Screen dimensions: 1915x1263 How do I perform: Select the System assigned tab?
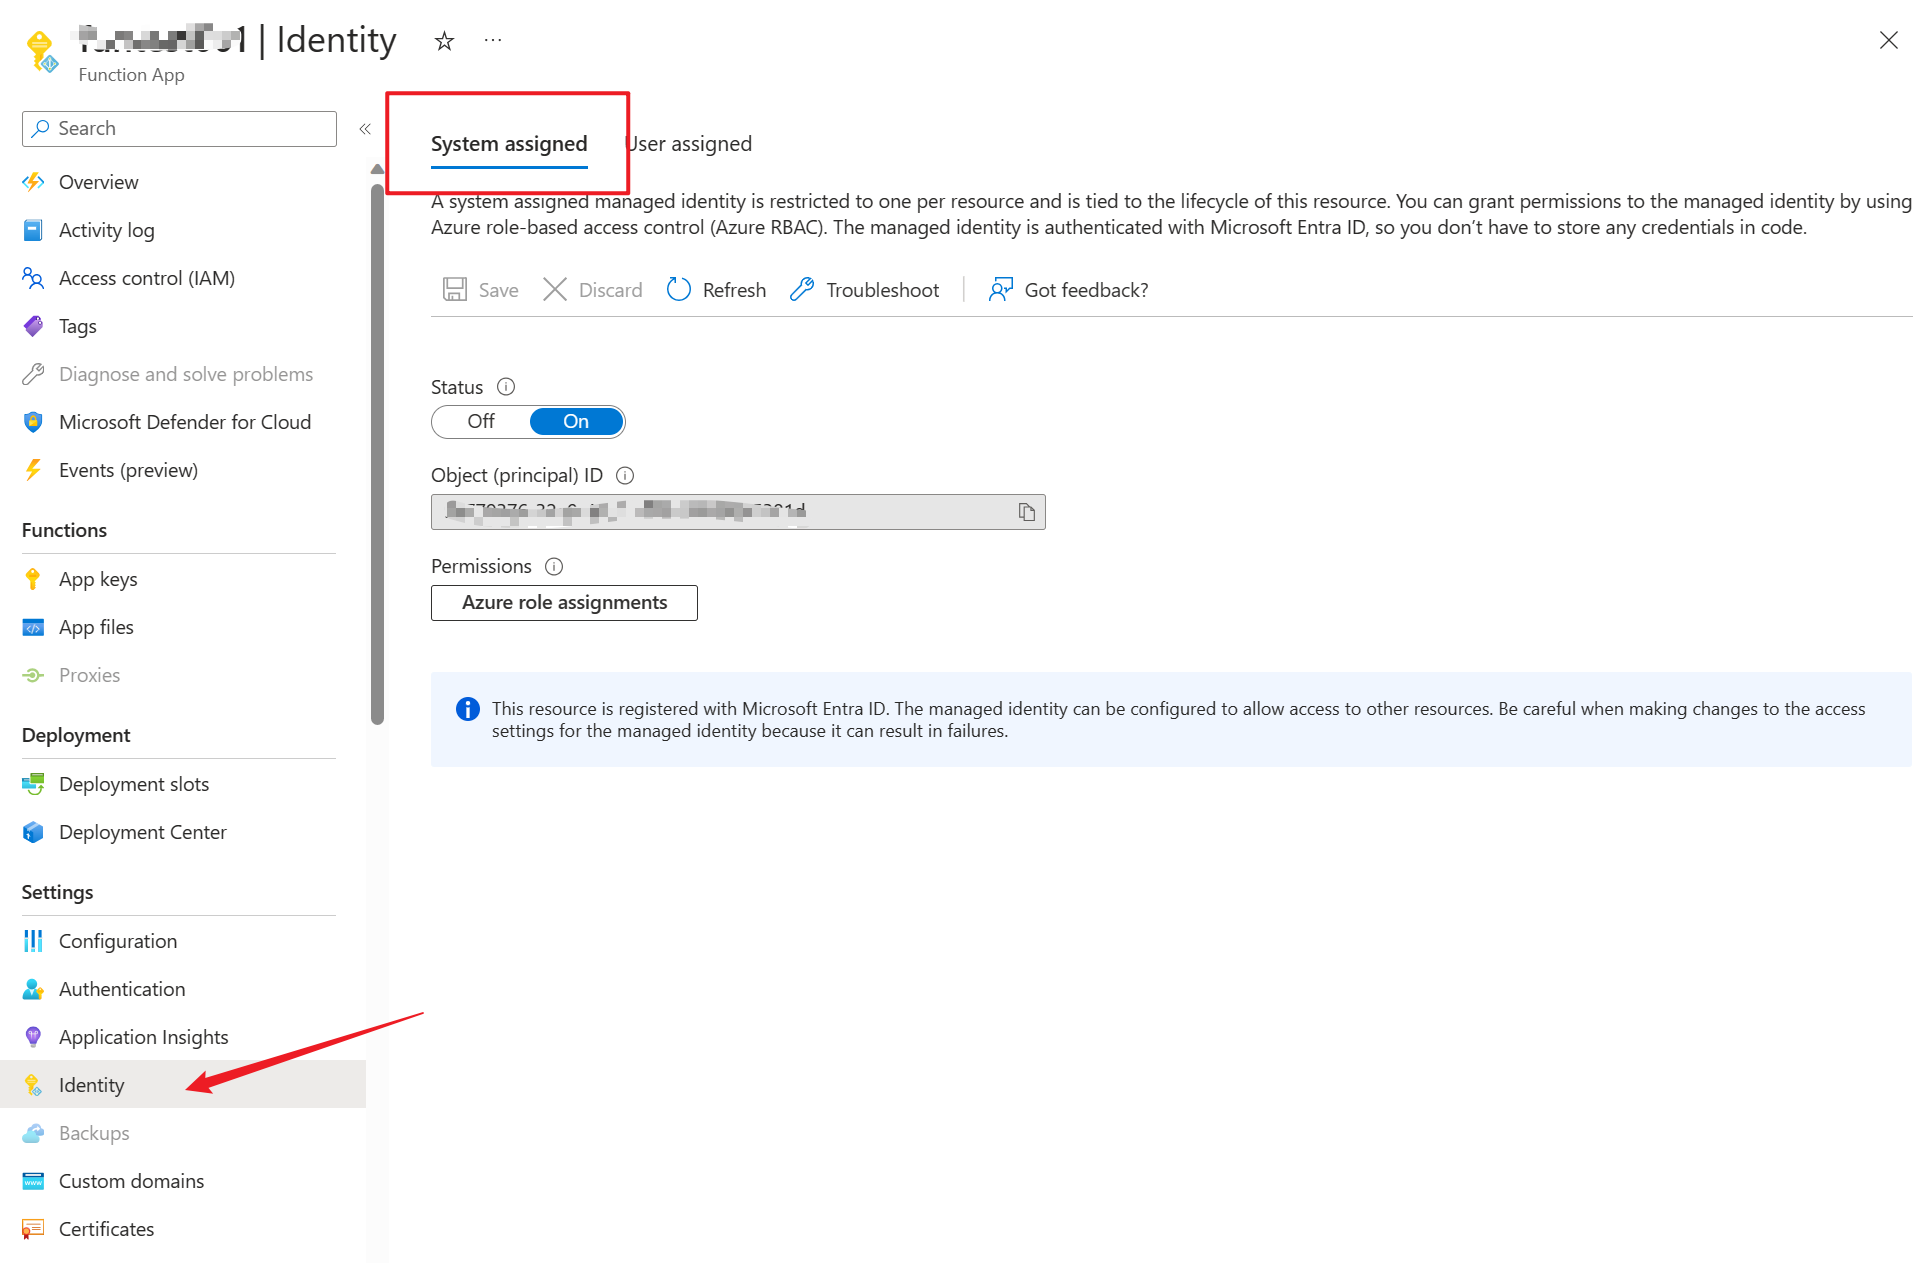pyautogui.click(x=509, y=144)
